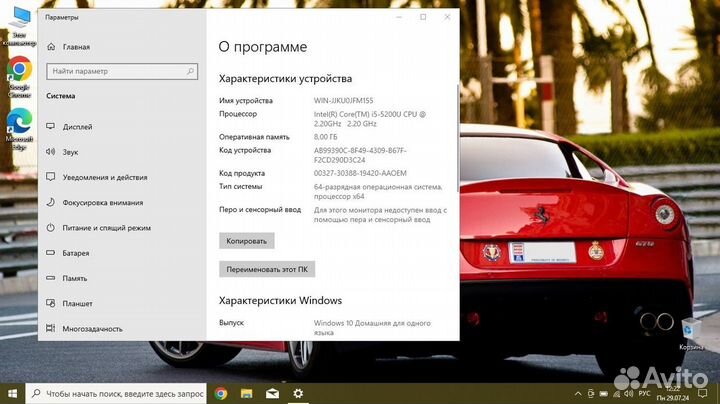Screen dimensions: 720x404
Task: Open the Звук settings page
Action: point(62,152)
